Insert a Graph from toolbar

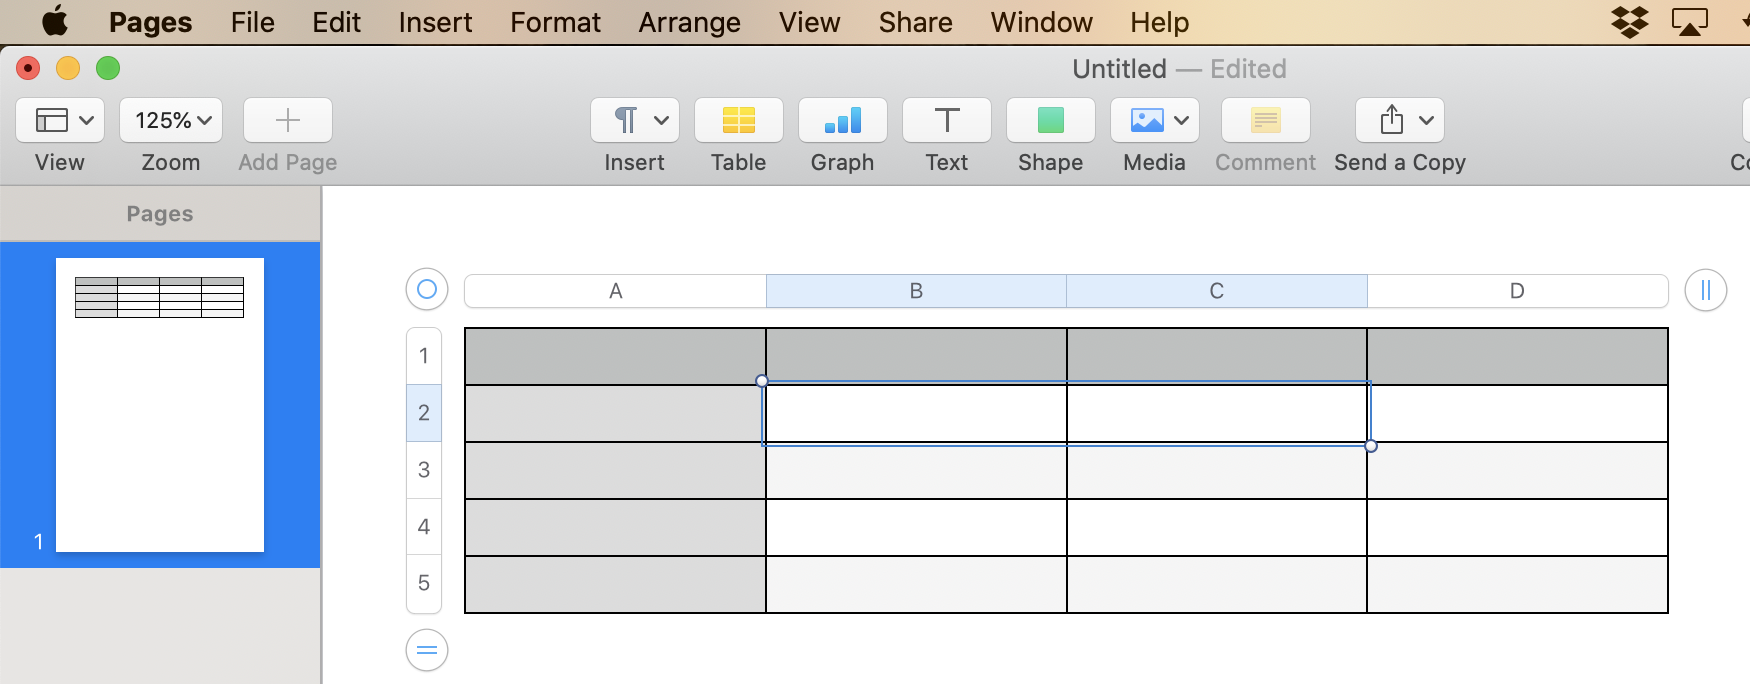[842, 121]
